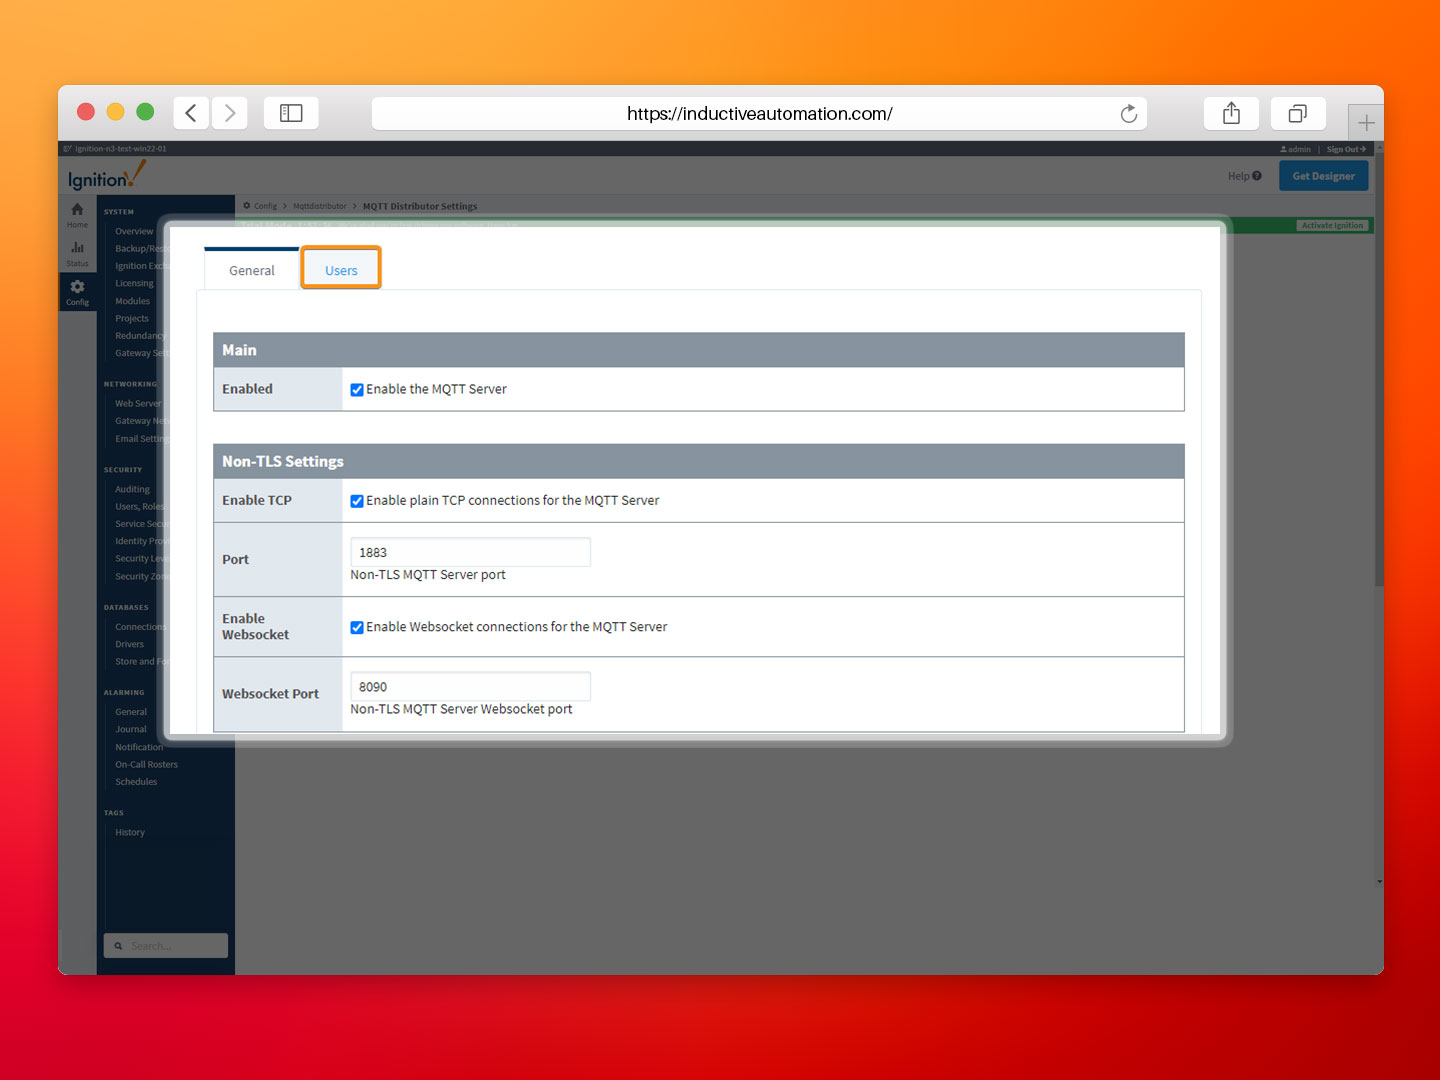Disable plain TCP connections for MQTT
This screenshot has height=1080, width=1440.
pos(357,500)
